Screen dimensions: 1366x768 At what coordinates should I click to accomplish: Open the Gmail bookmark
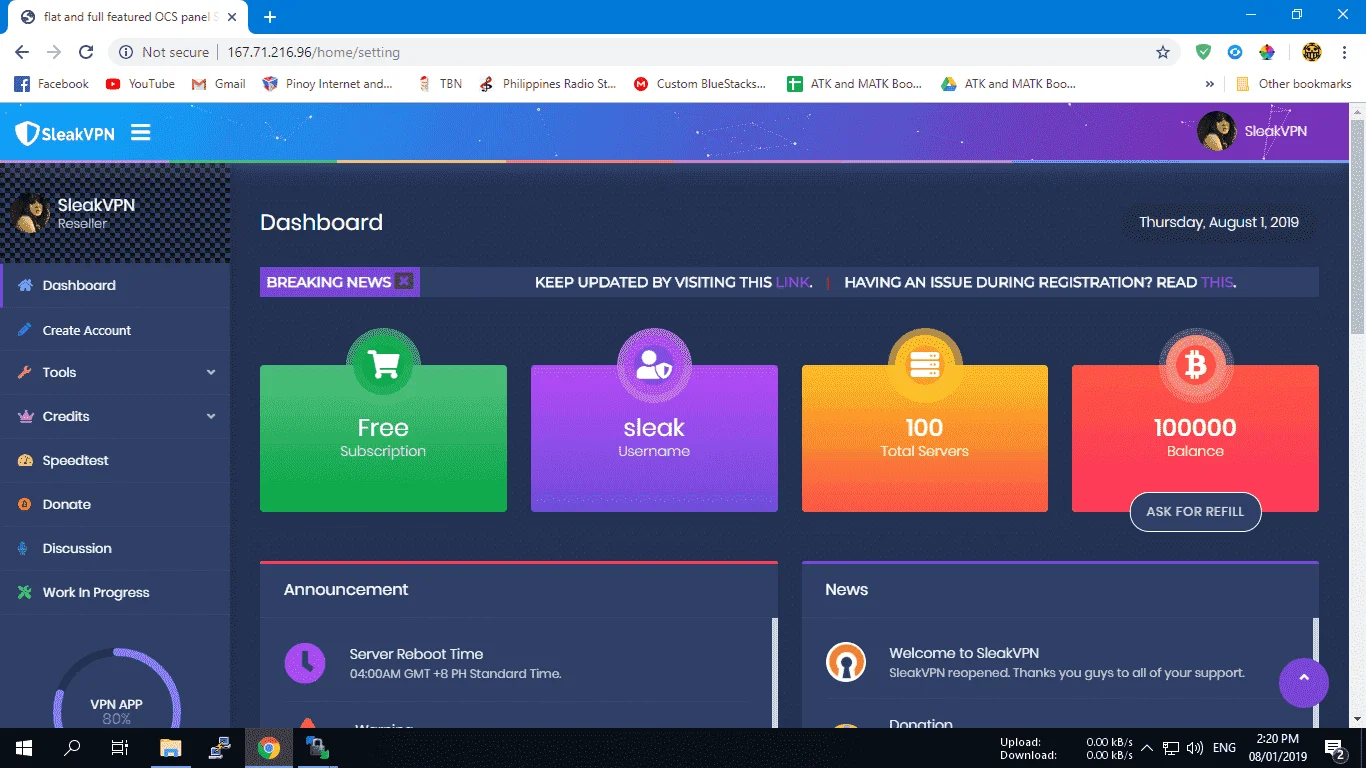(218, 84)
